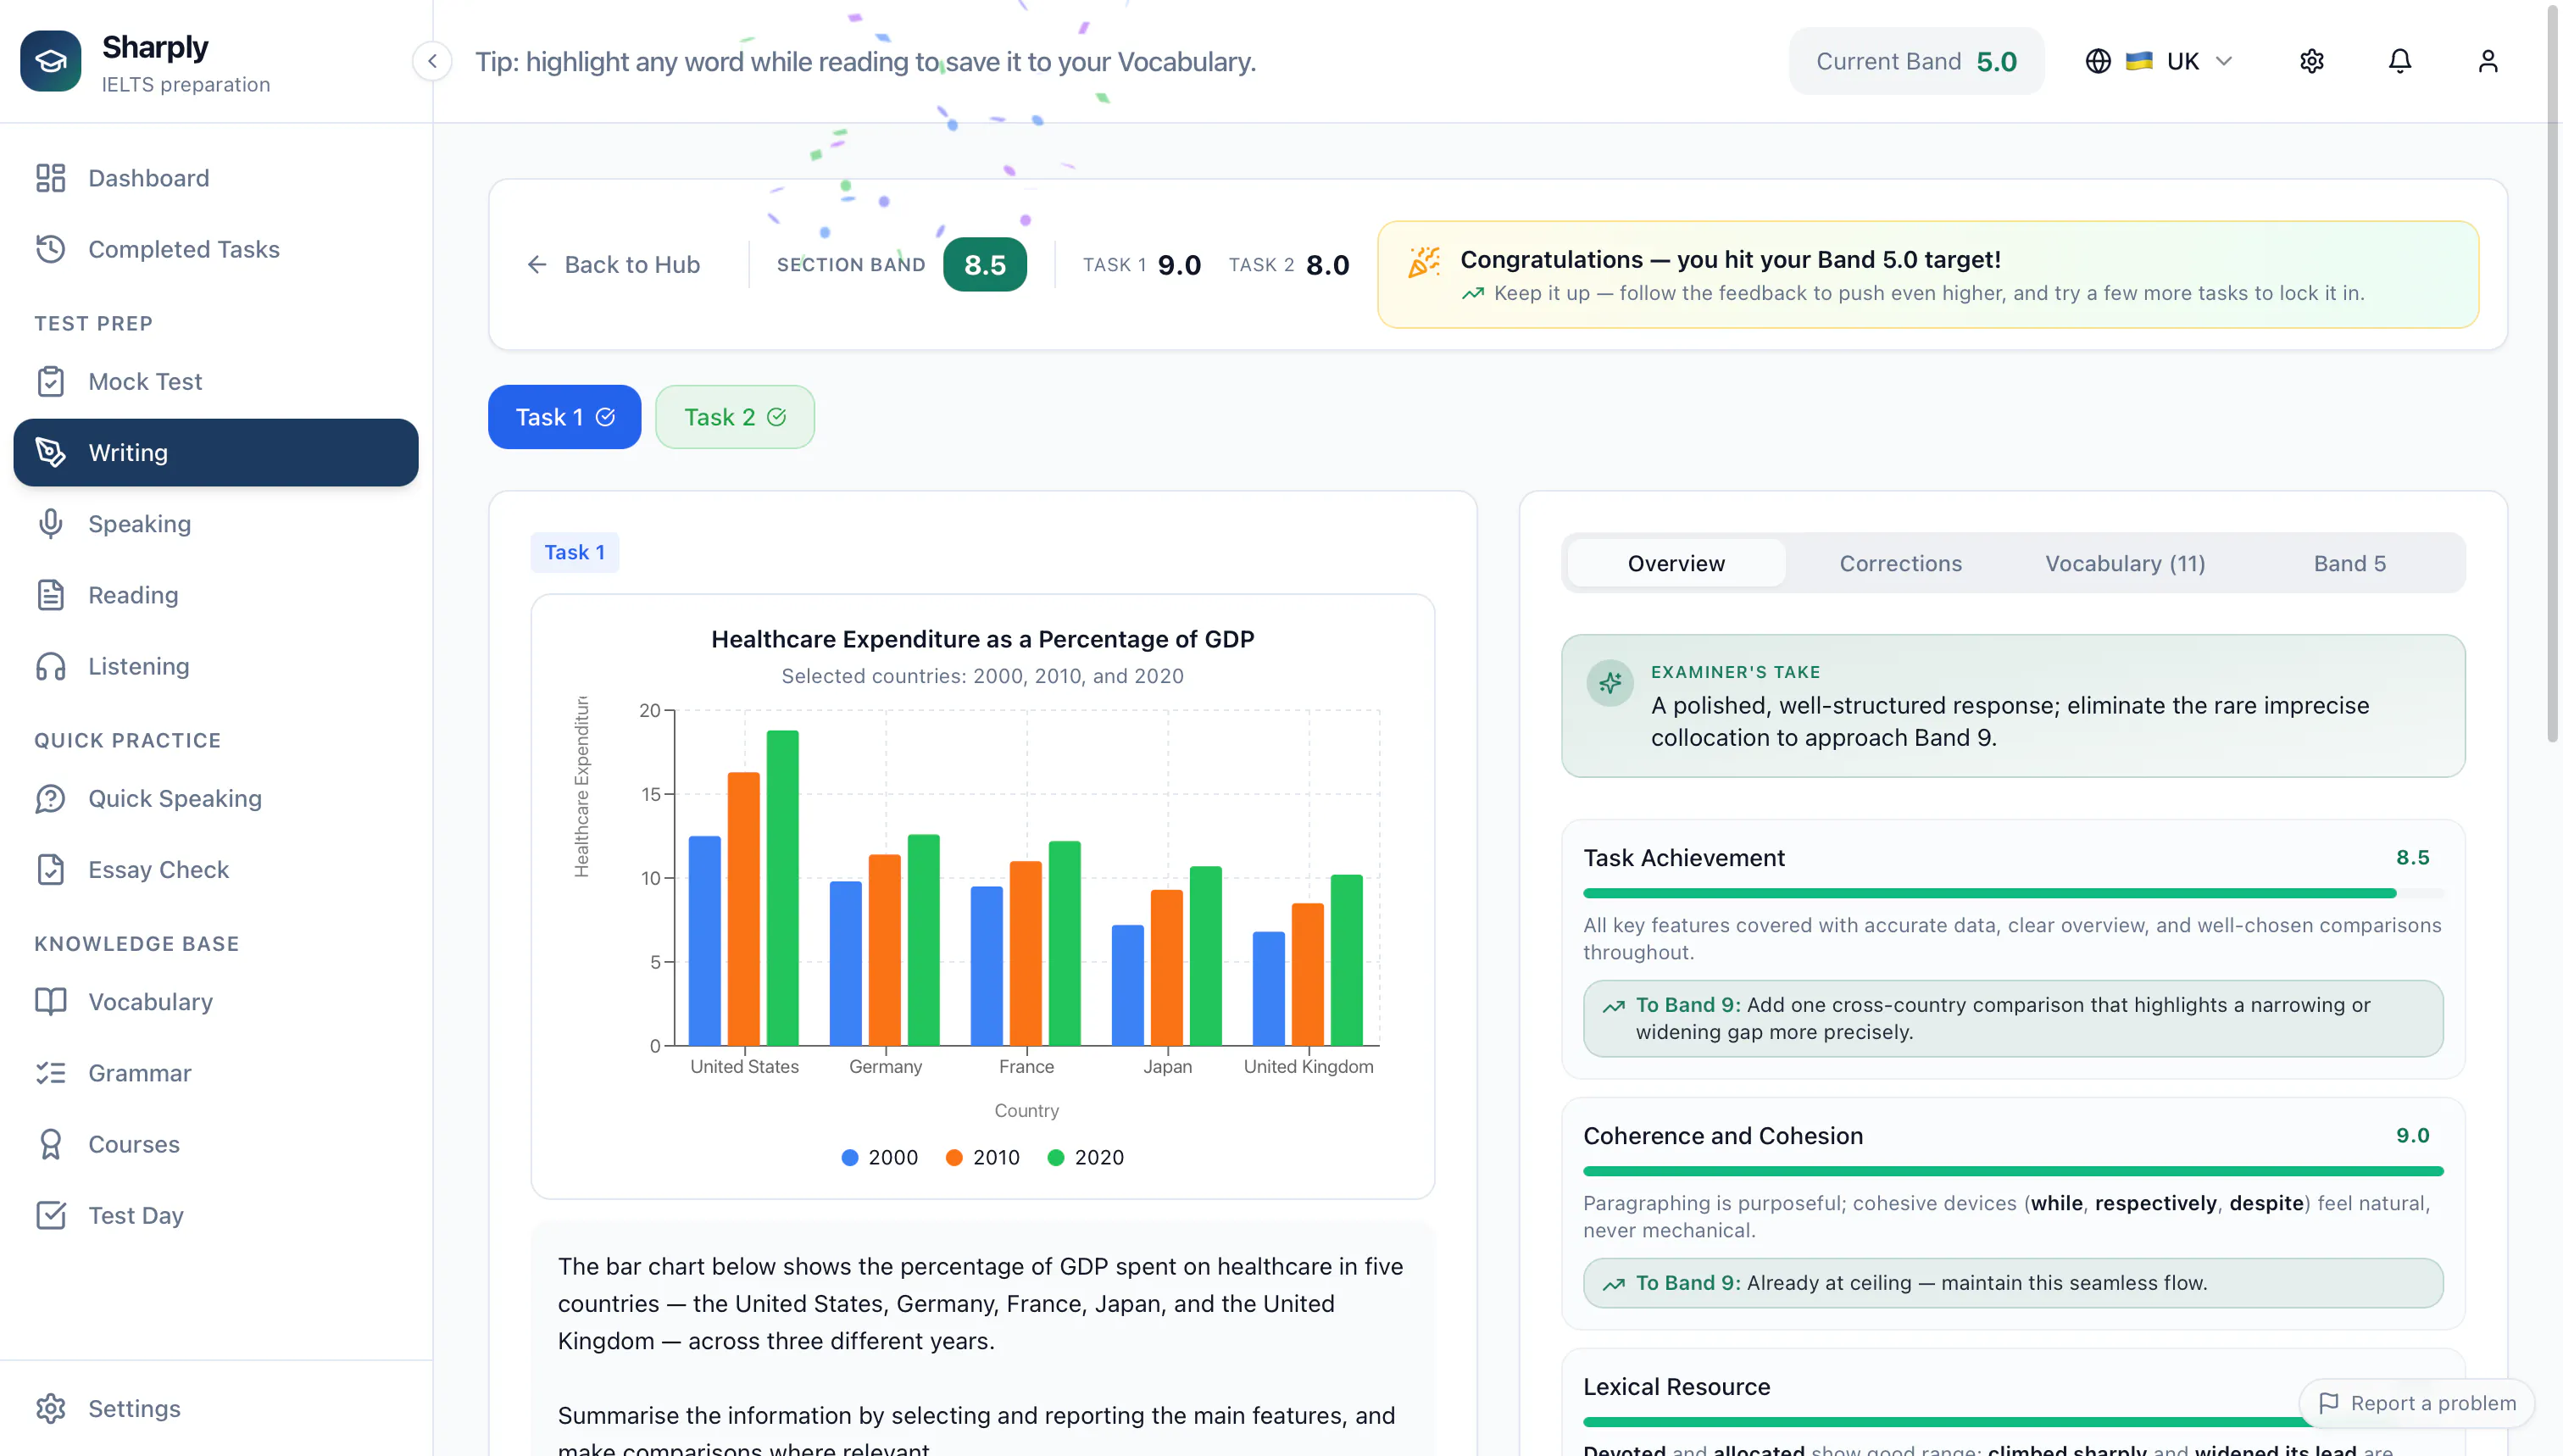The height and width of the screenshot is (1456, 2563).
Task: Open the user profile icon
Action: coord(2488,61)
